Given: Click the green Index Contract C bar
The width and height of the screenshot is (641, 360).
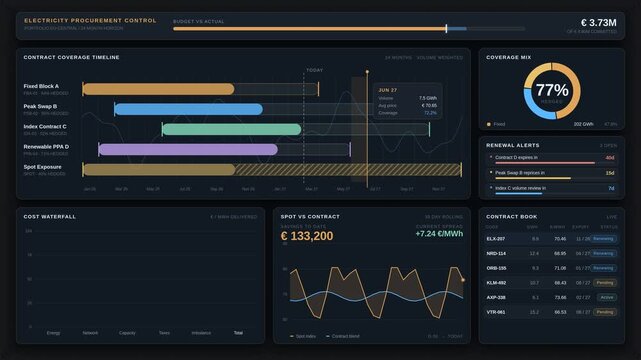Looking at the screenshot, I should 232,130.
